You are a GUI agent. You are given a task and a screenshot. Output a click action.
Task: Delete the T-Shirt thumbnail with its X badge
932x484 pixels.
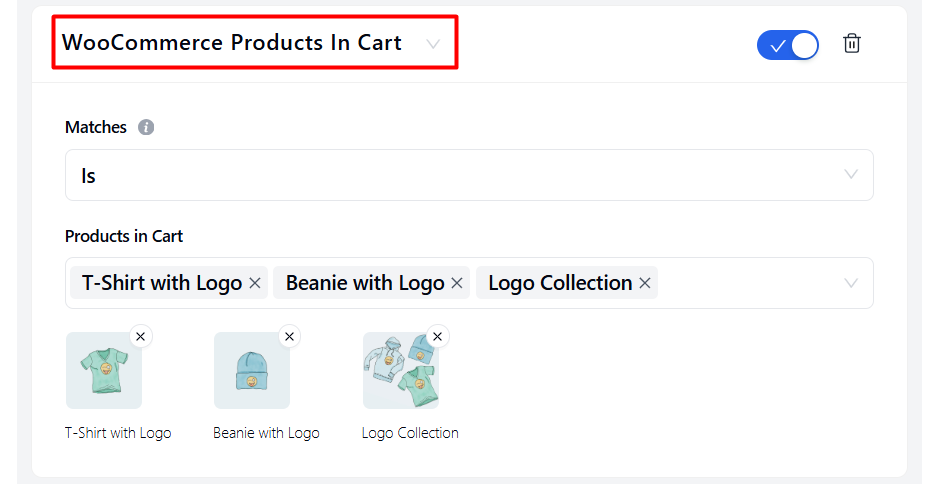click(140, 336)
